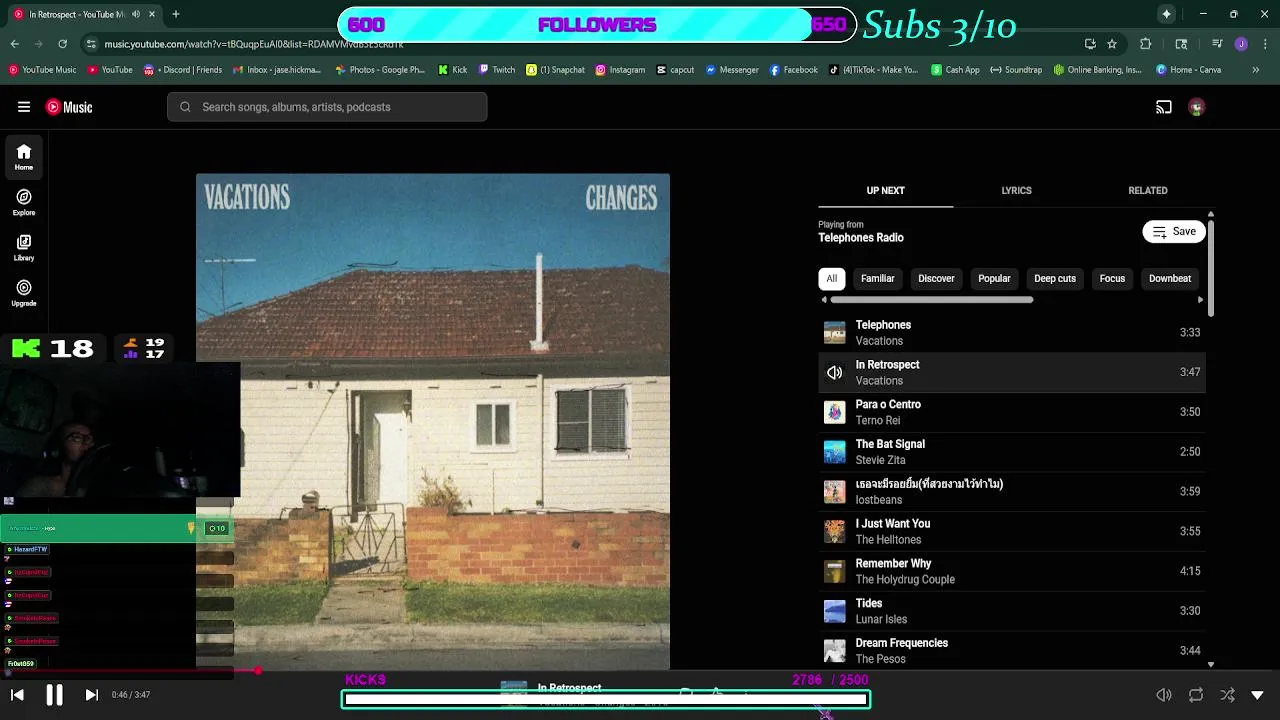
Task: Select the Familiar filter chip
Action: coord(878,278)
